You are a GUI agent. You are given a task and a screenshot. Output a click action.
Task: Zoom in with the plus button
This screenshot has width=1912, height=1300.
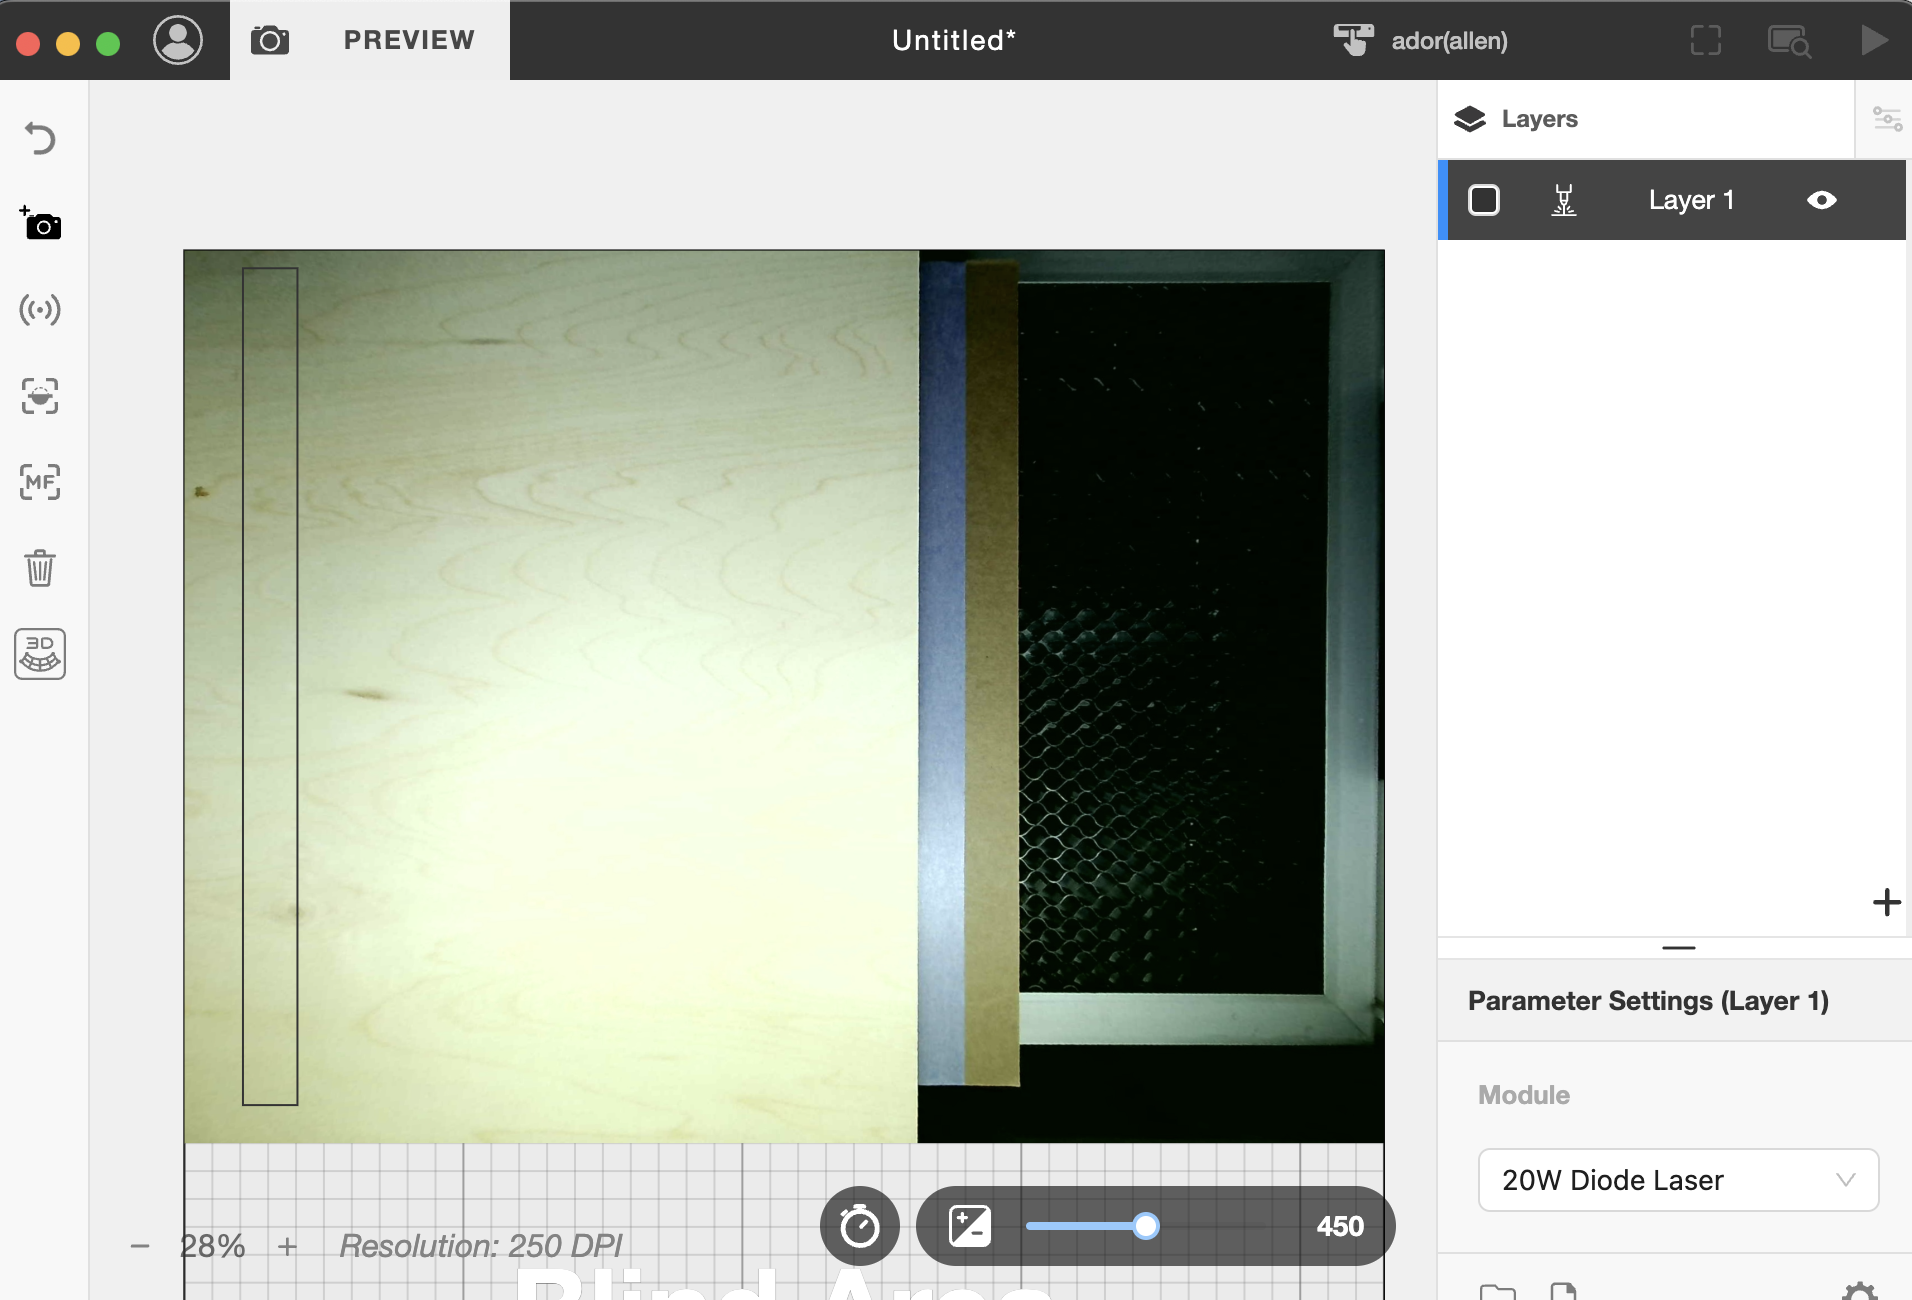tap(288, 1246)
